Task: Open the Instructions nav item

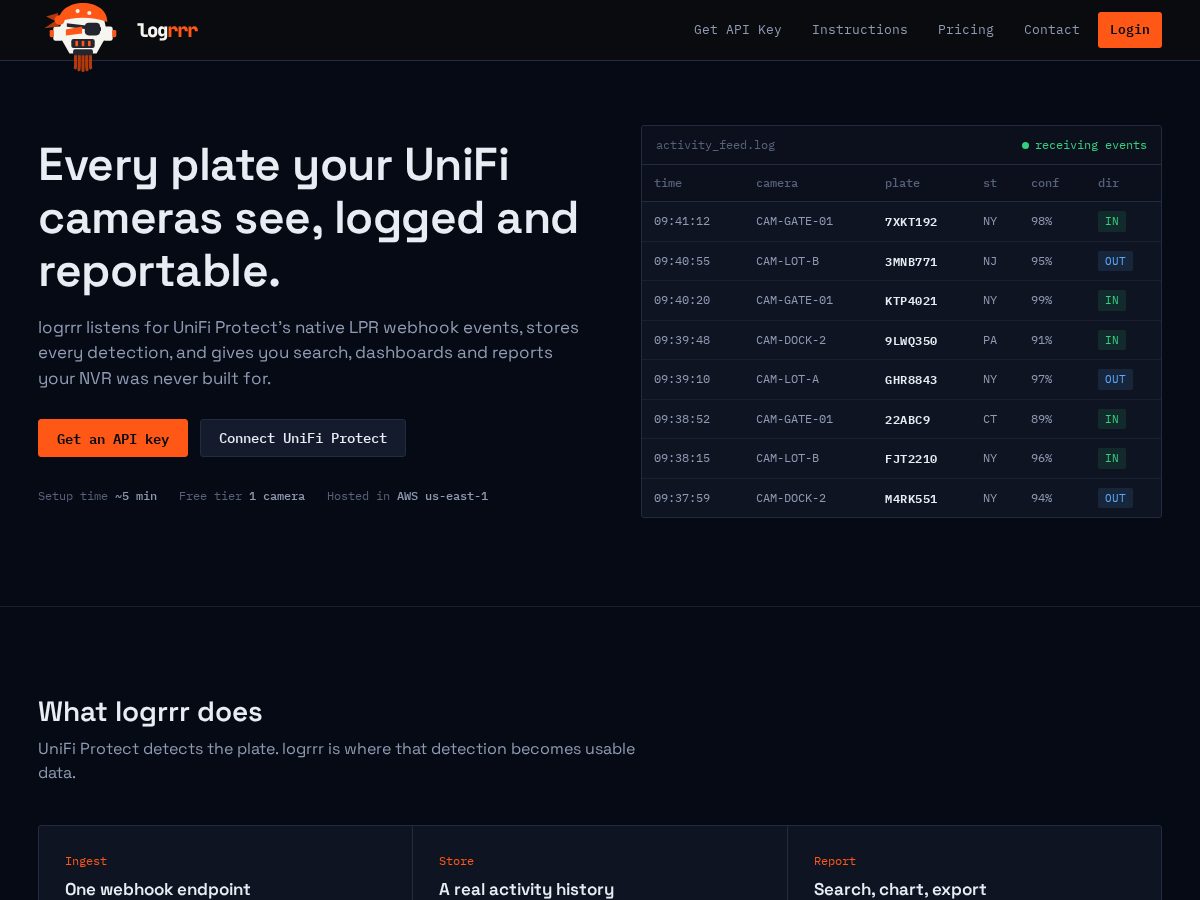Action: click(x=860, y=30)
